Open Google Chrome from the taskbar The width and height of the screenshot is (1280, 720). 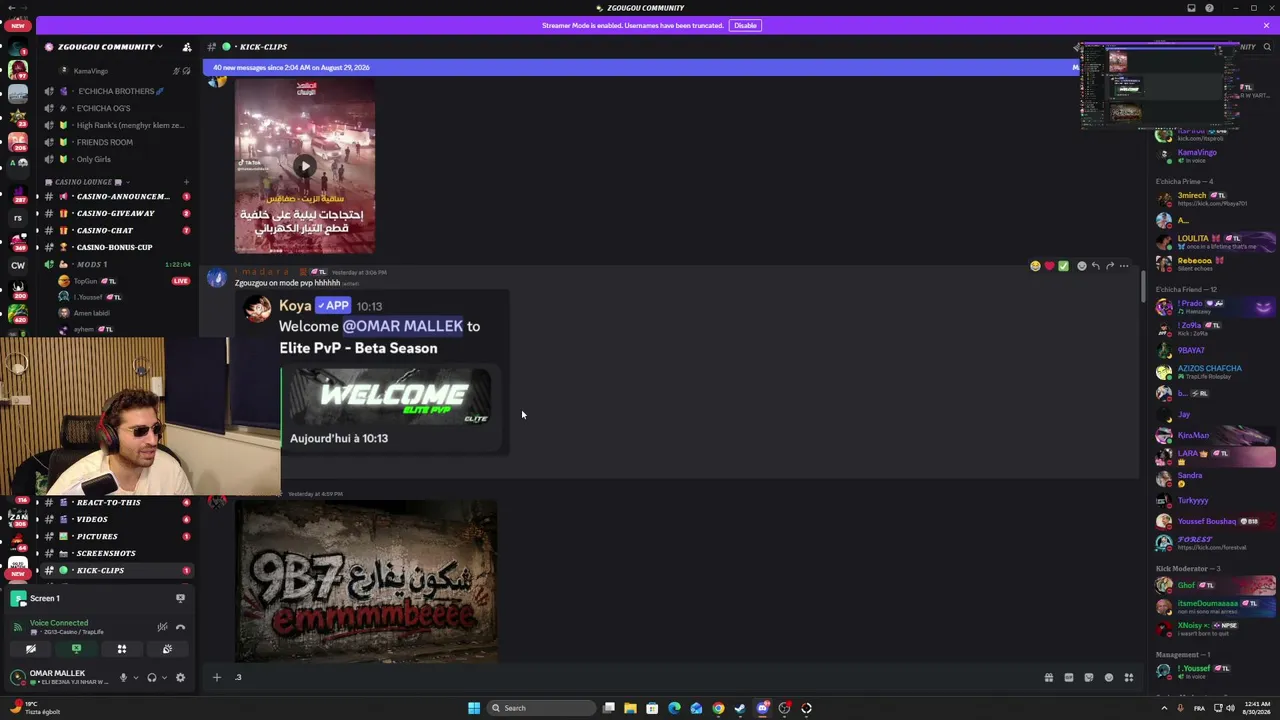718,708
